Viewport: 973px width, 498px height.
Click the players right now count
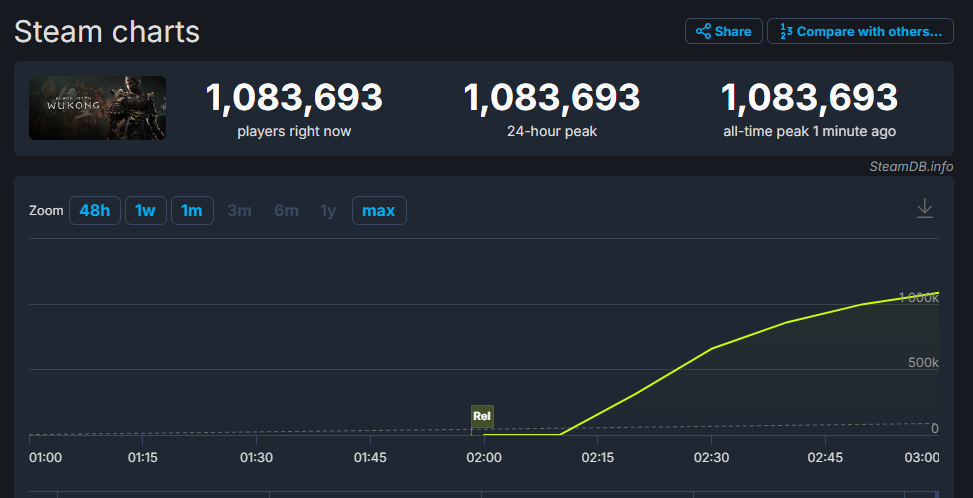click(294, 98)
